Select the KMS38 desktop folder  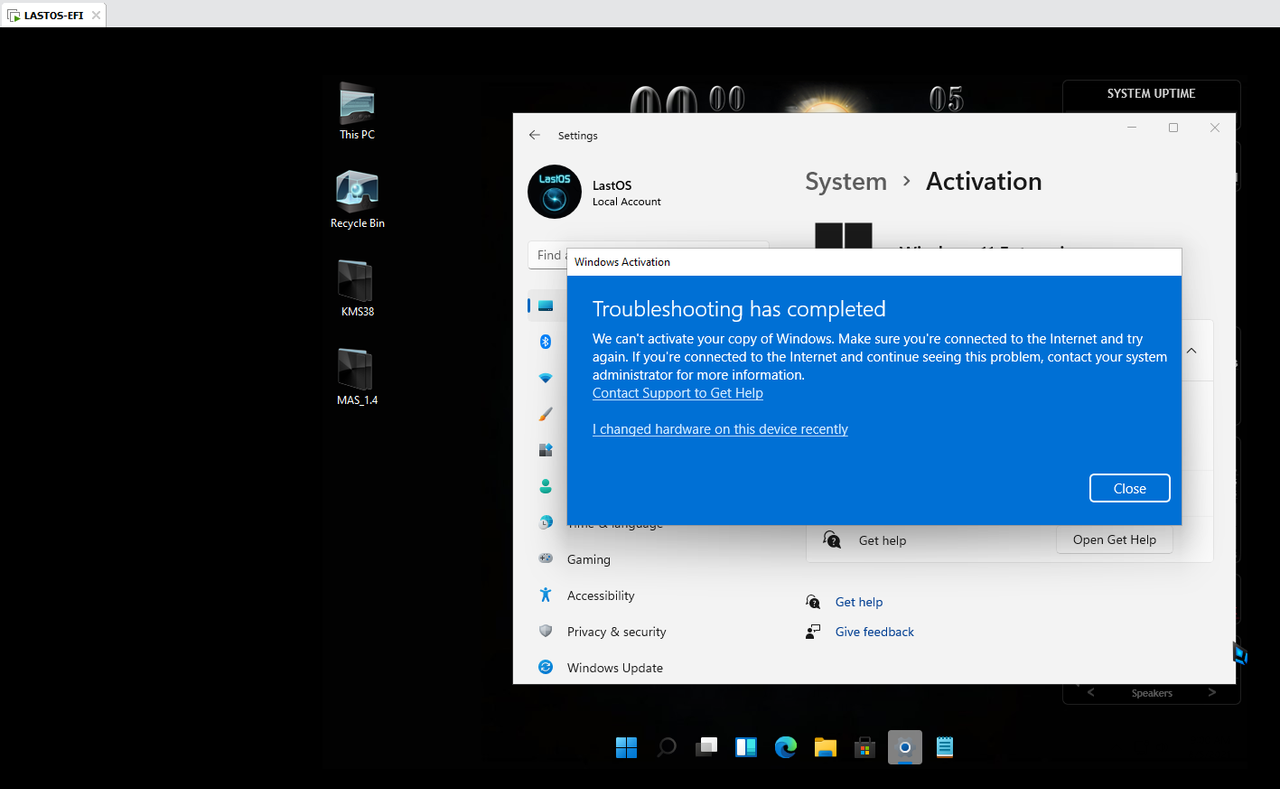[357, 287]
